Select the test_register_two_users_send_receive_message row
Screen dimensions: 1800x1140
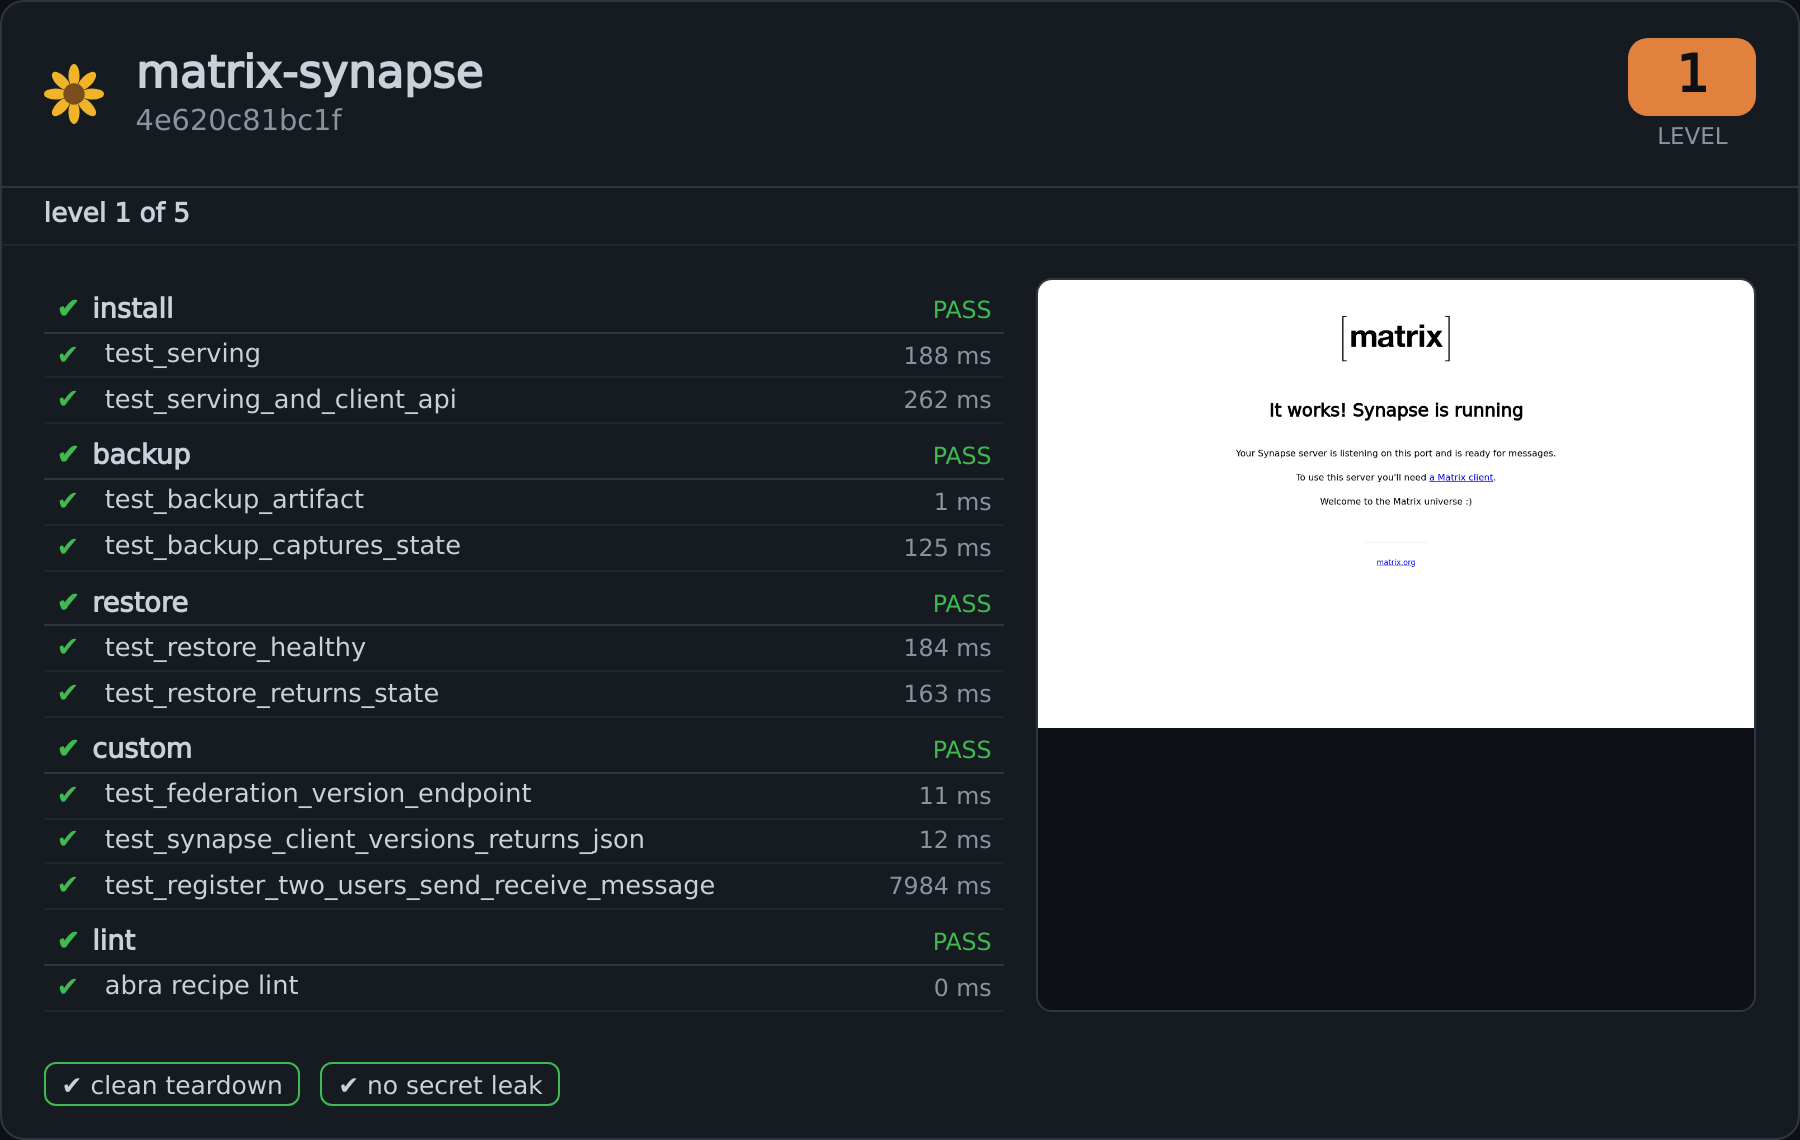(524, 886)
